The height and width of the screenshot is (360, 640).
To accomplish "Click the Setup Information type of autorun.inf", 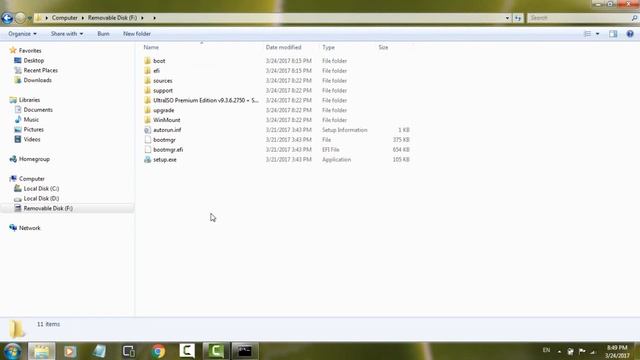I will point(344,130).
